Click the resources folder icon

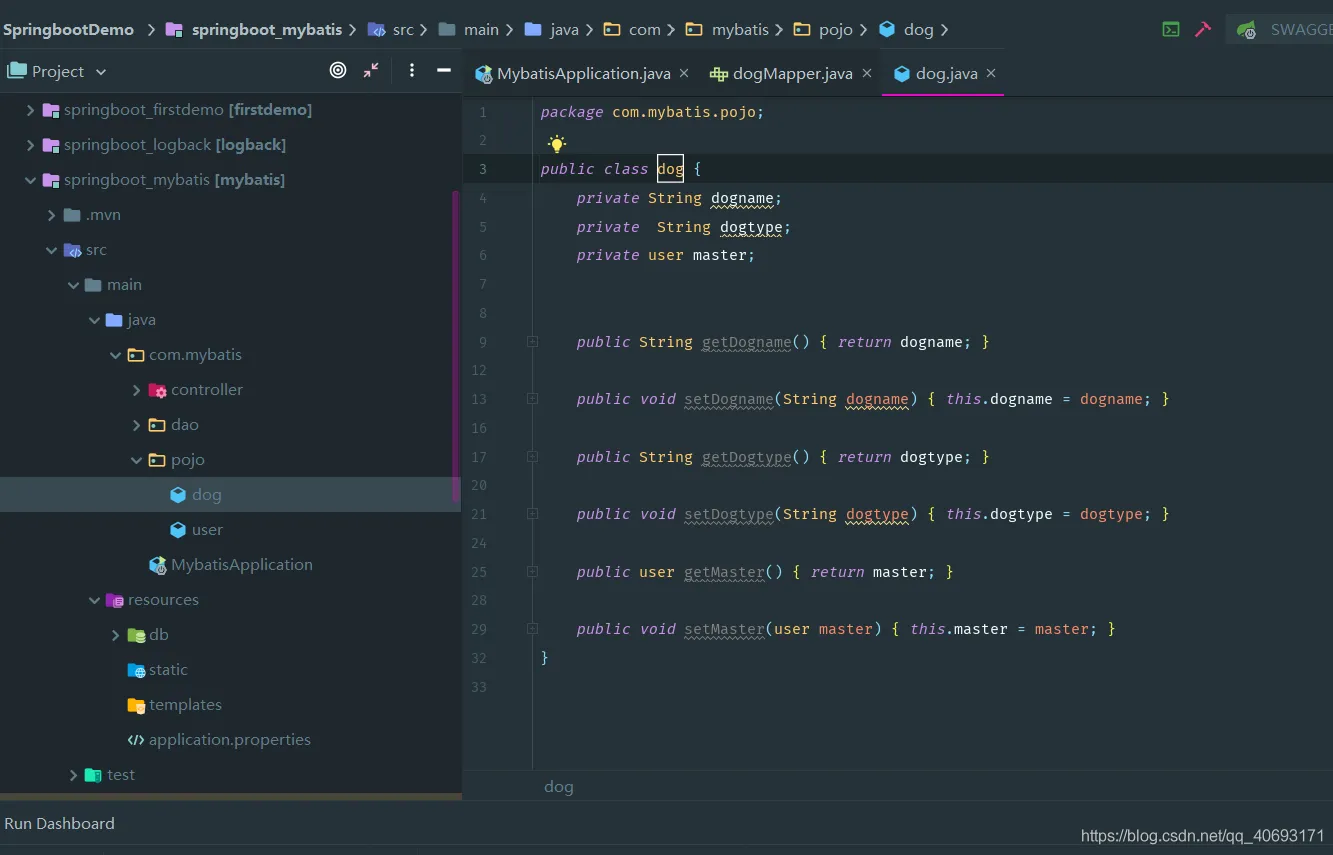coord(115,600)
